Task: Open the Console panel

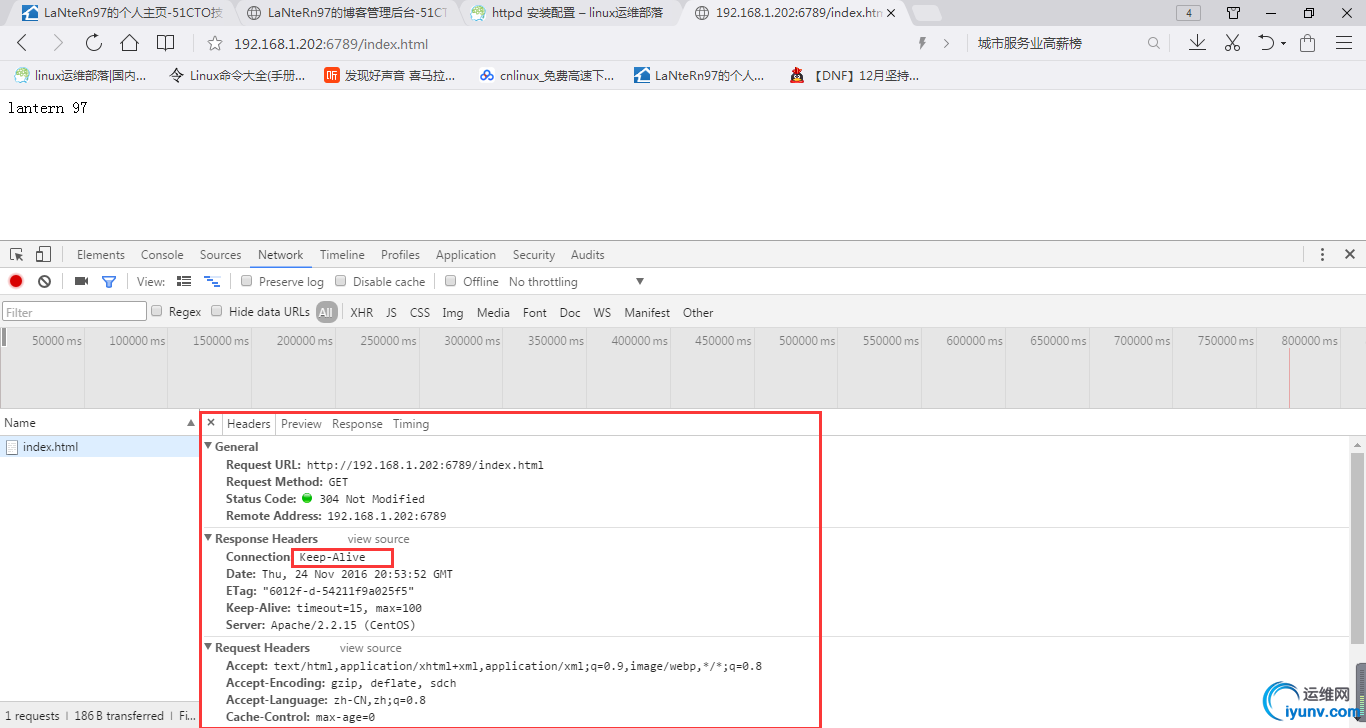Action: (162, 254)
